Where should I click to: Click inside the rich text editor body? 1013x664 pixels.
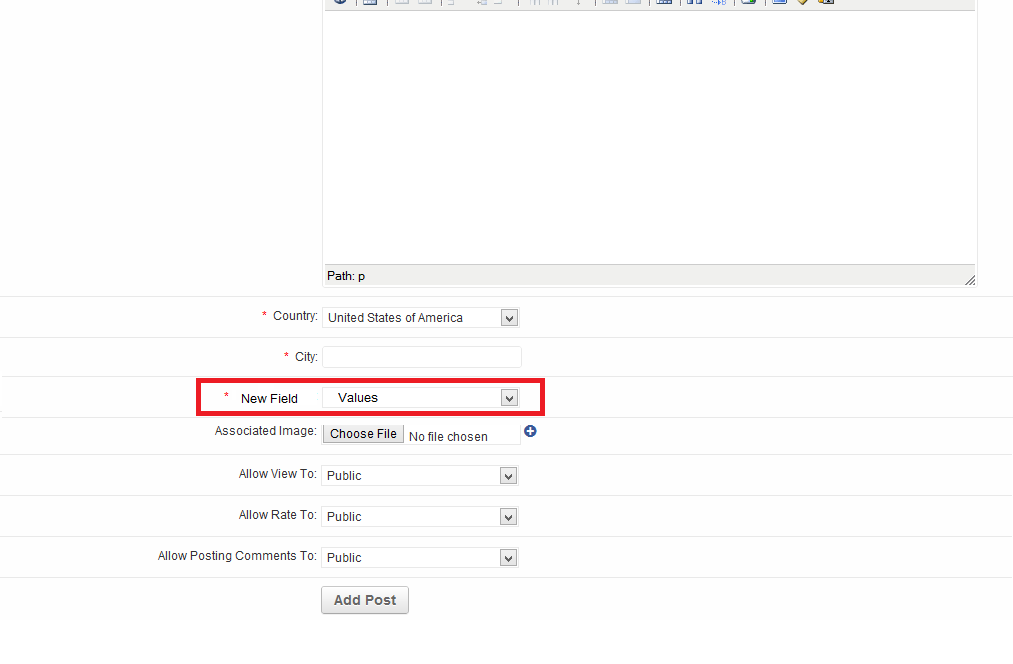649,138
